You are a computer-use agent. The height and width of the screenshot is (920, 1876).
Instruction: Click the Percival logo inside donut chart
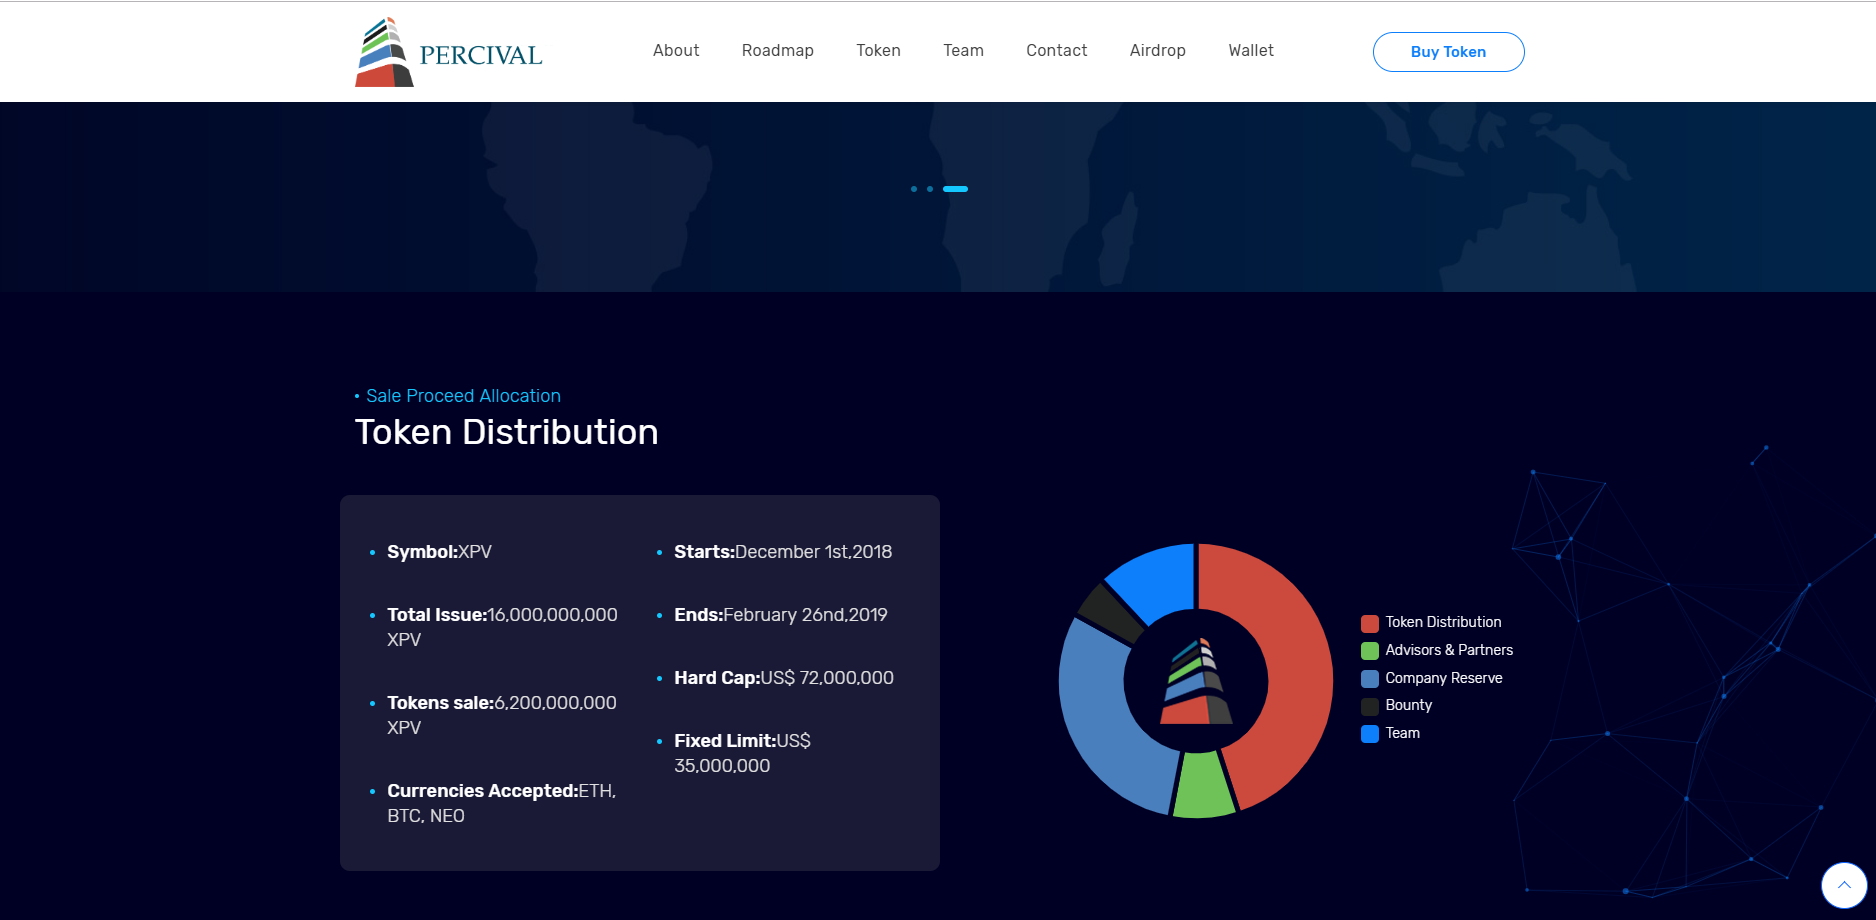point(1196,681)
